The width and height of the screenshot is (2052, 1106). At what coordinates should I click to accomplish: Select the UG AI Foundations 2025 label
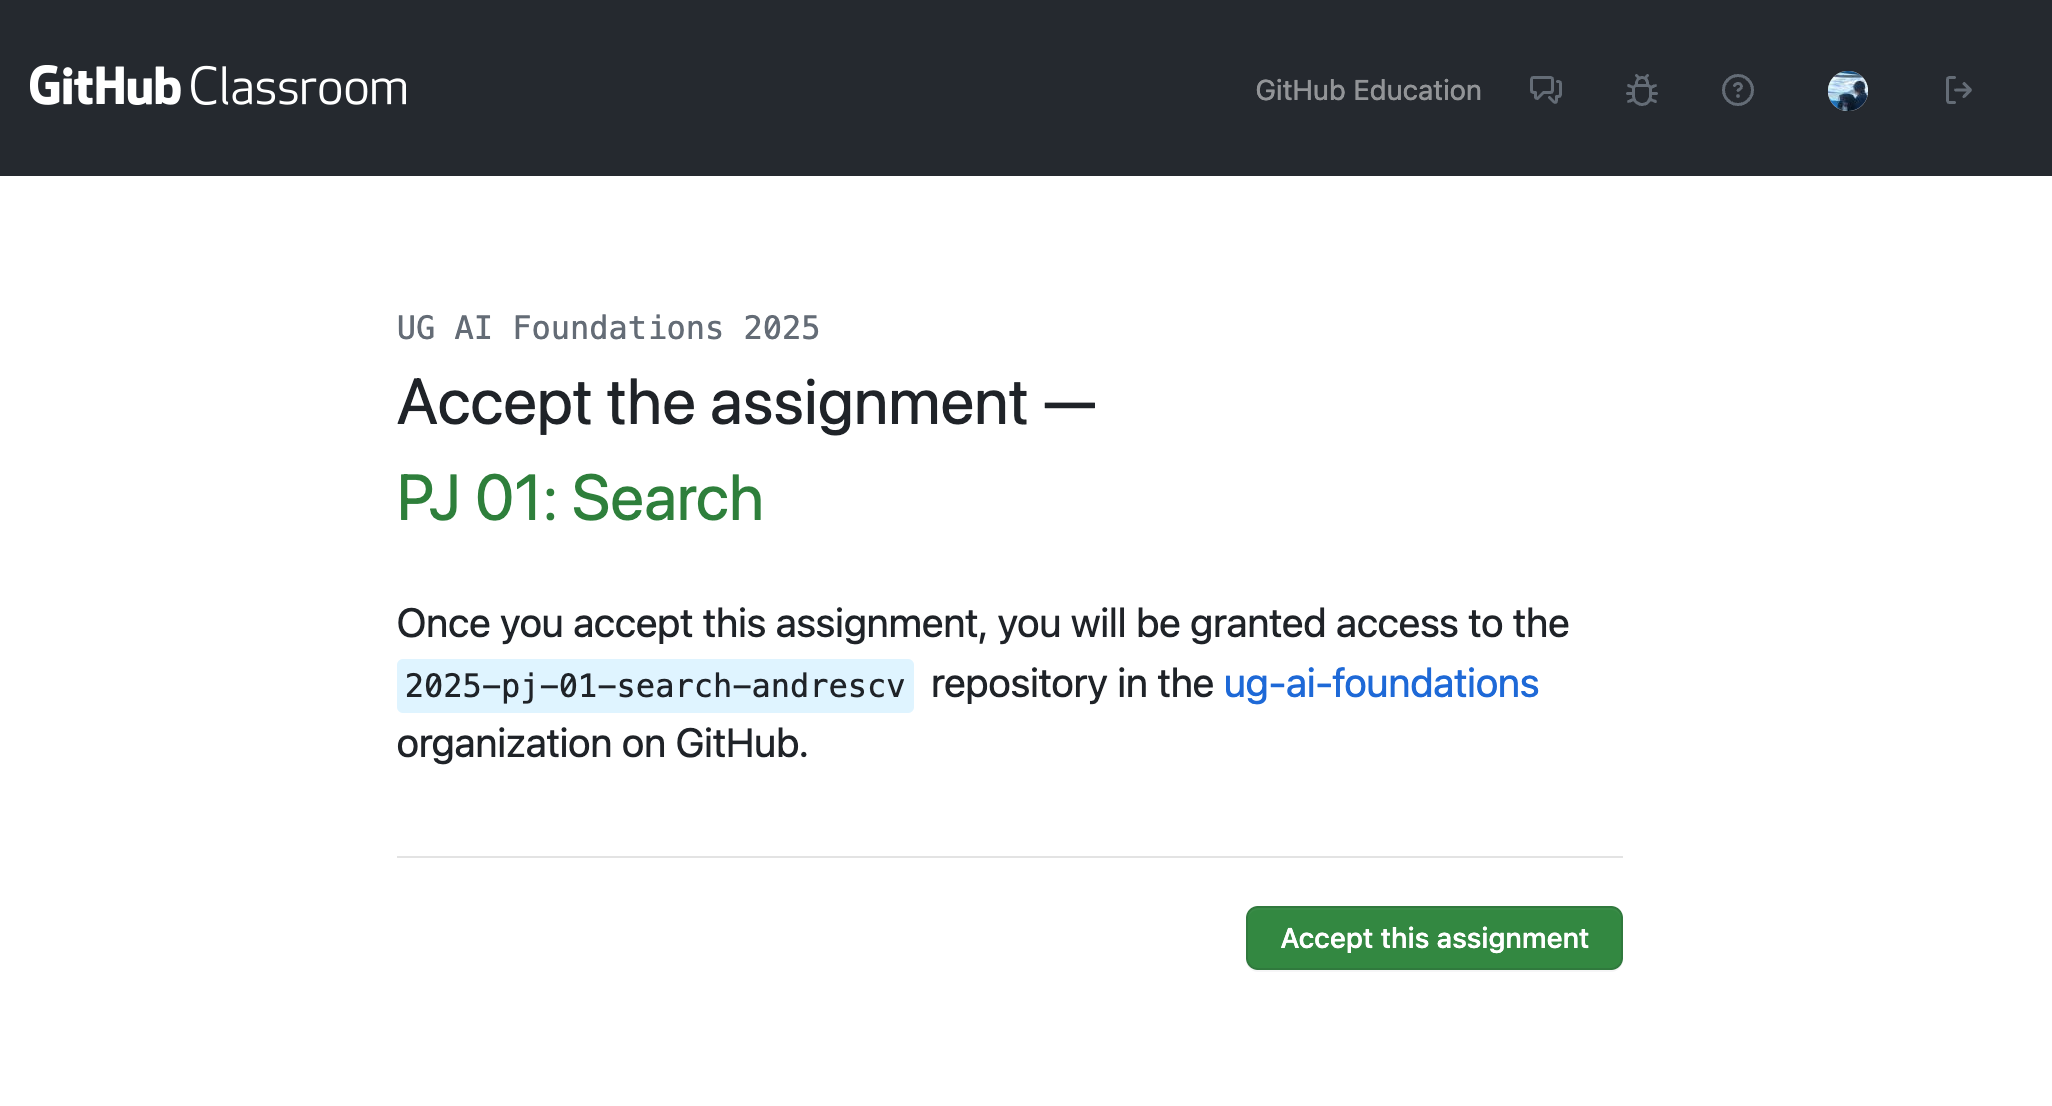[x=608, y=328]
